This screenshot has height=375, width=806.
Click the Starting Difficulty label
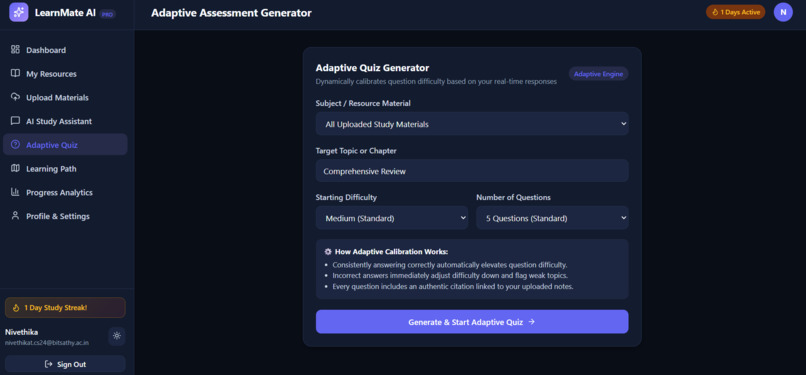click(346, 197)
